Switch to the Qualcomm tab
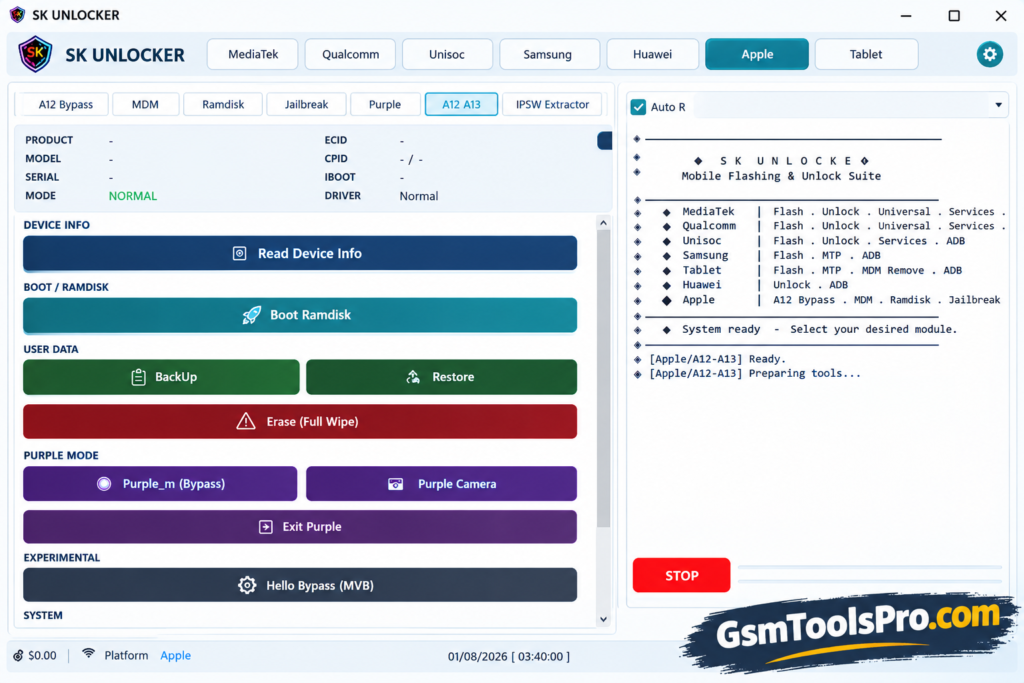The image size is (1024, 683). pos(350,54)
